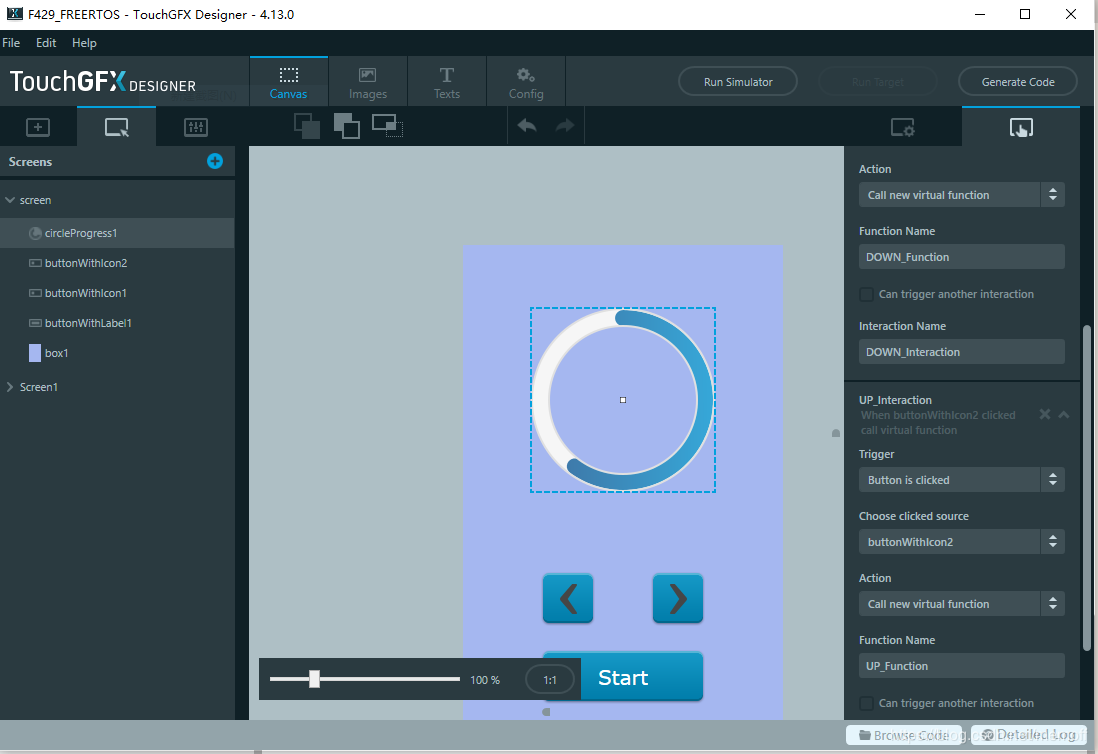Open the Interactions panel icon
This screenshot has height=754, width=1098.
pyautogui.click(x=1020, y=127)
